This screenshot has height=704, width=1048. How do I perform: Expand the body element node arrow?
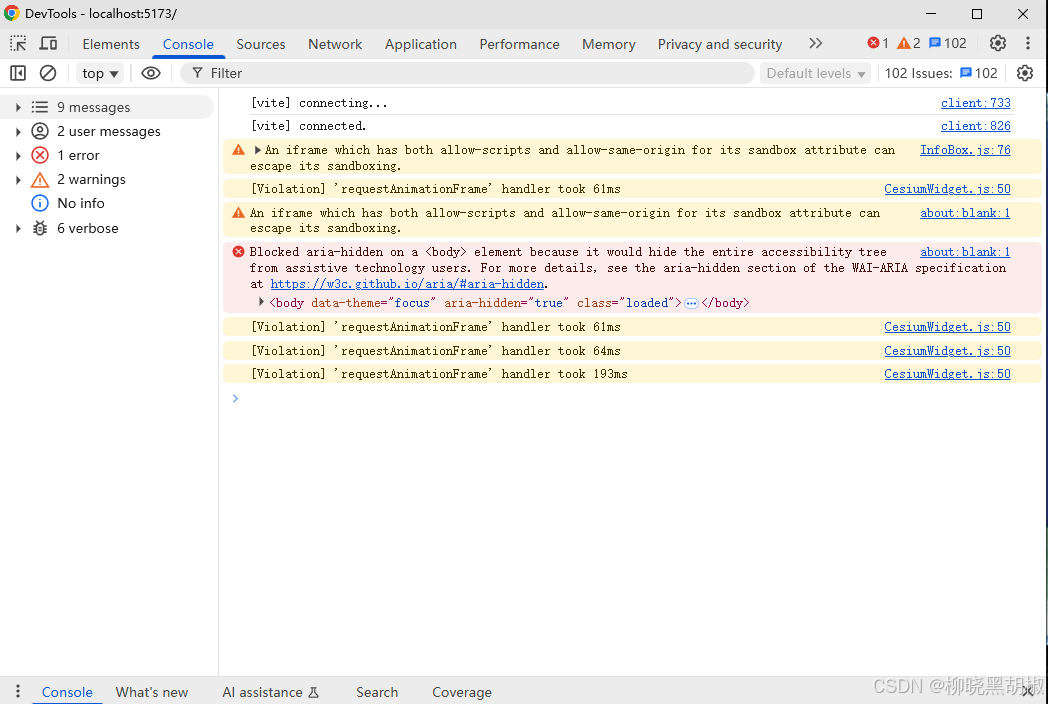(x=261, y=302)
